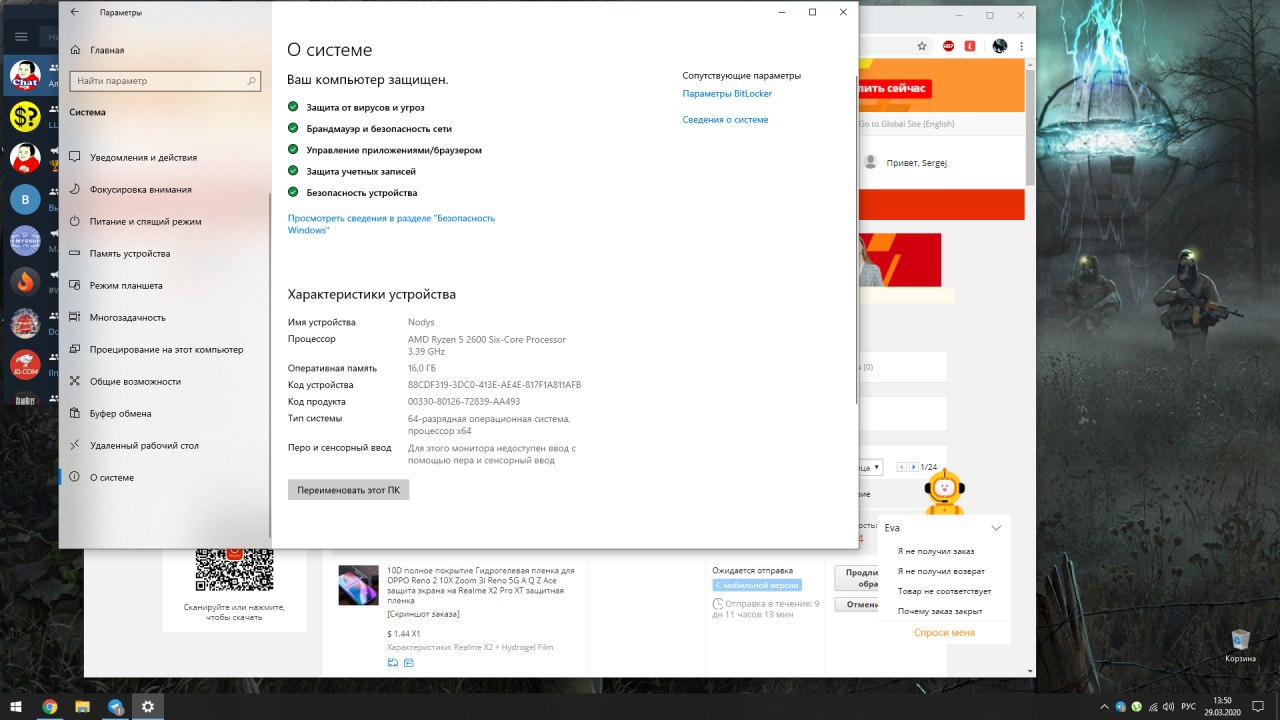
Task: Select Проецирование на этот компьютер
Action: coord(165,349)
